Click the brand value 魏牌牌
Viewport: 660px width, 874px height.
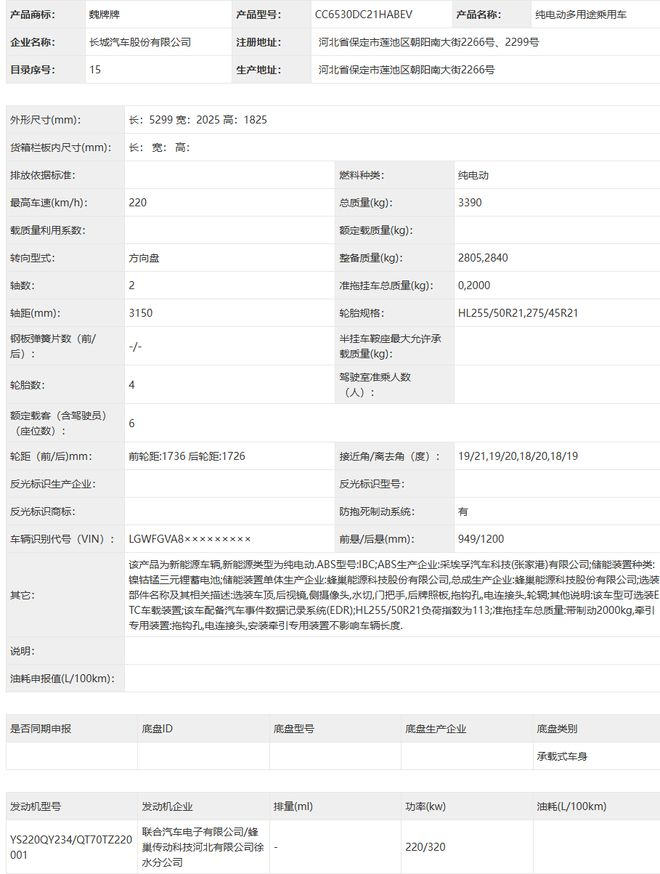point(104,14)
